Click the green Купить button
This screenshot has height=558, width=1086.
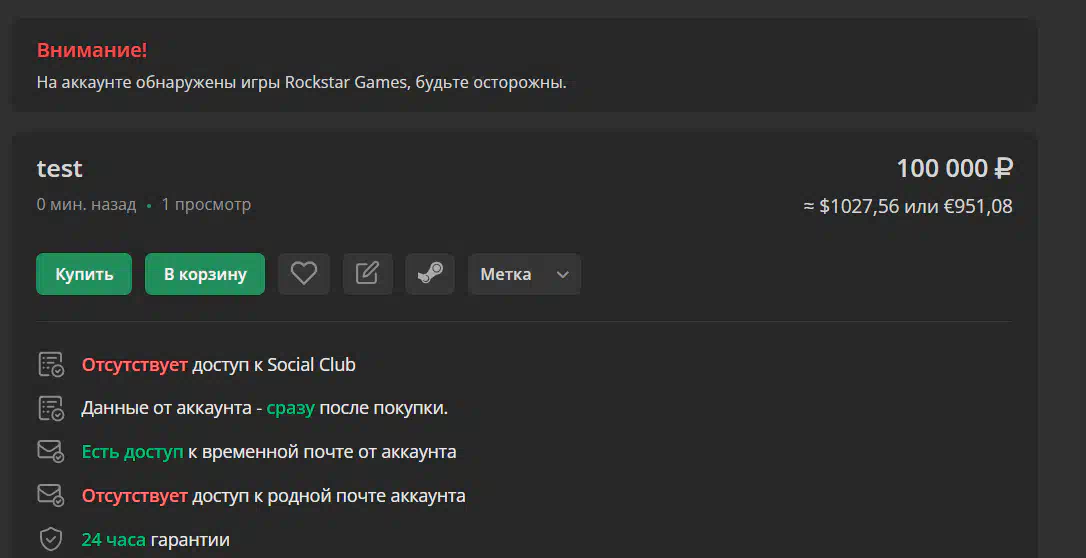(x=84, y=274)
